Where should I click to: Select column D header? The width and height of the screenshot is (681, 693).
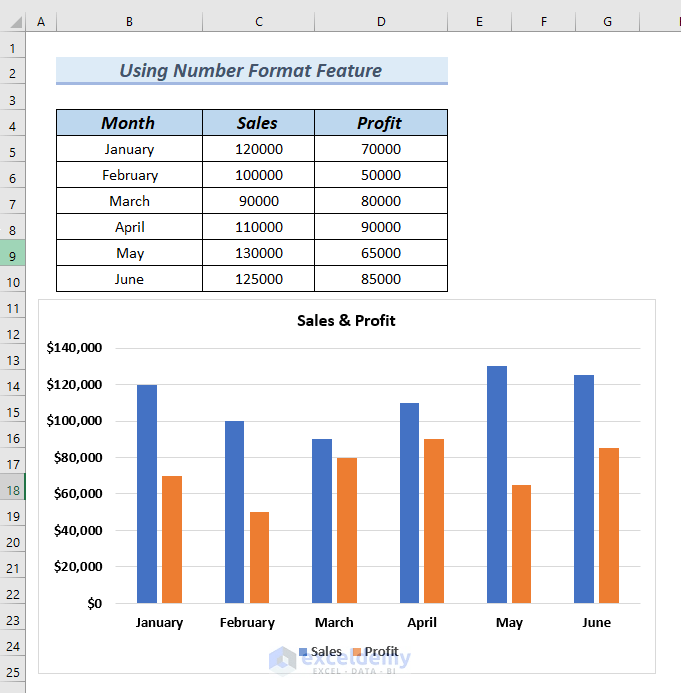(381, 22)
